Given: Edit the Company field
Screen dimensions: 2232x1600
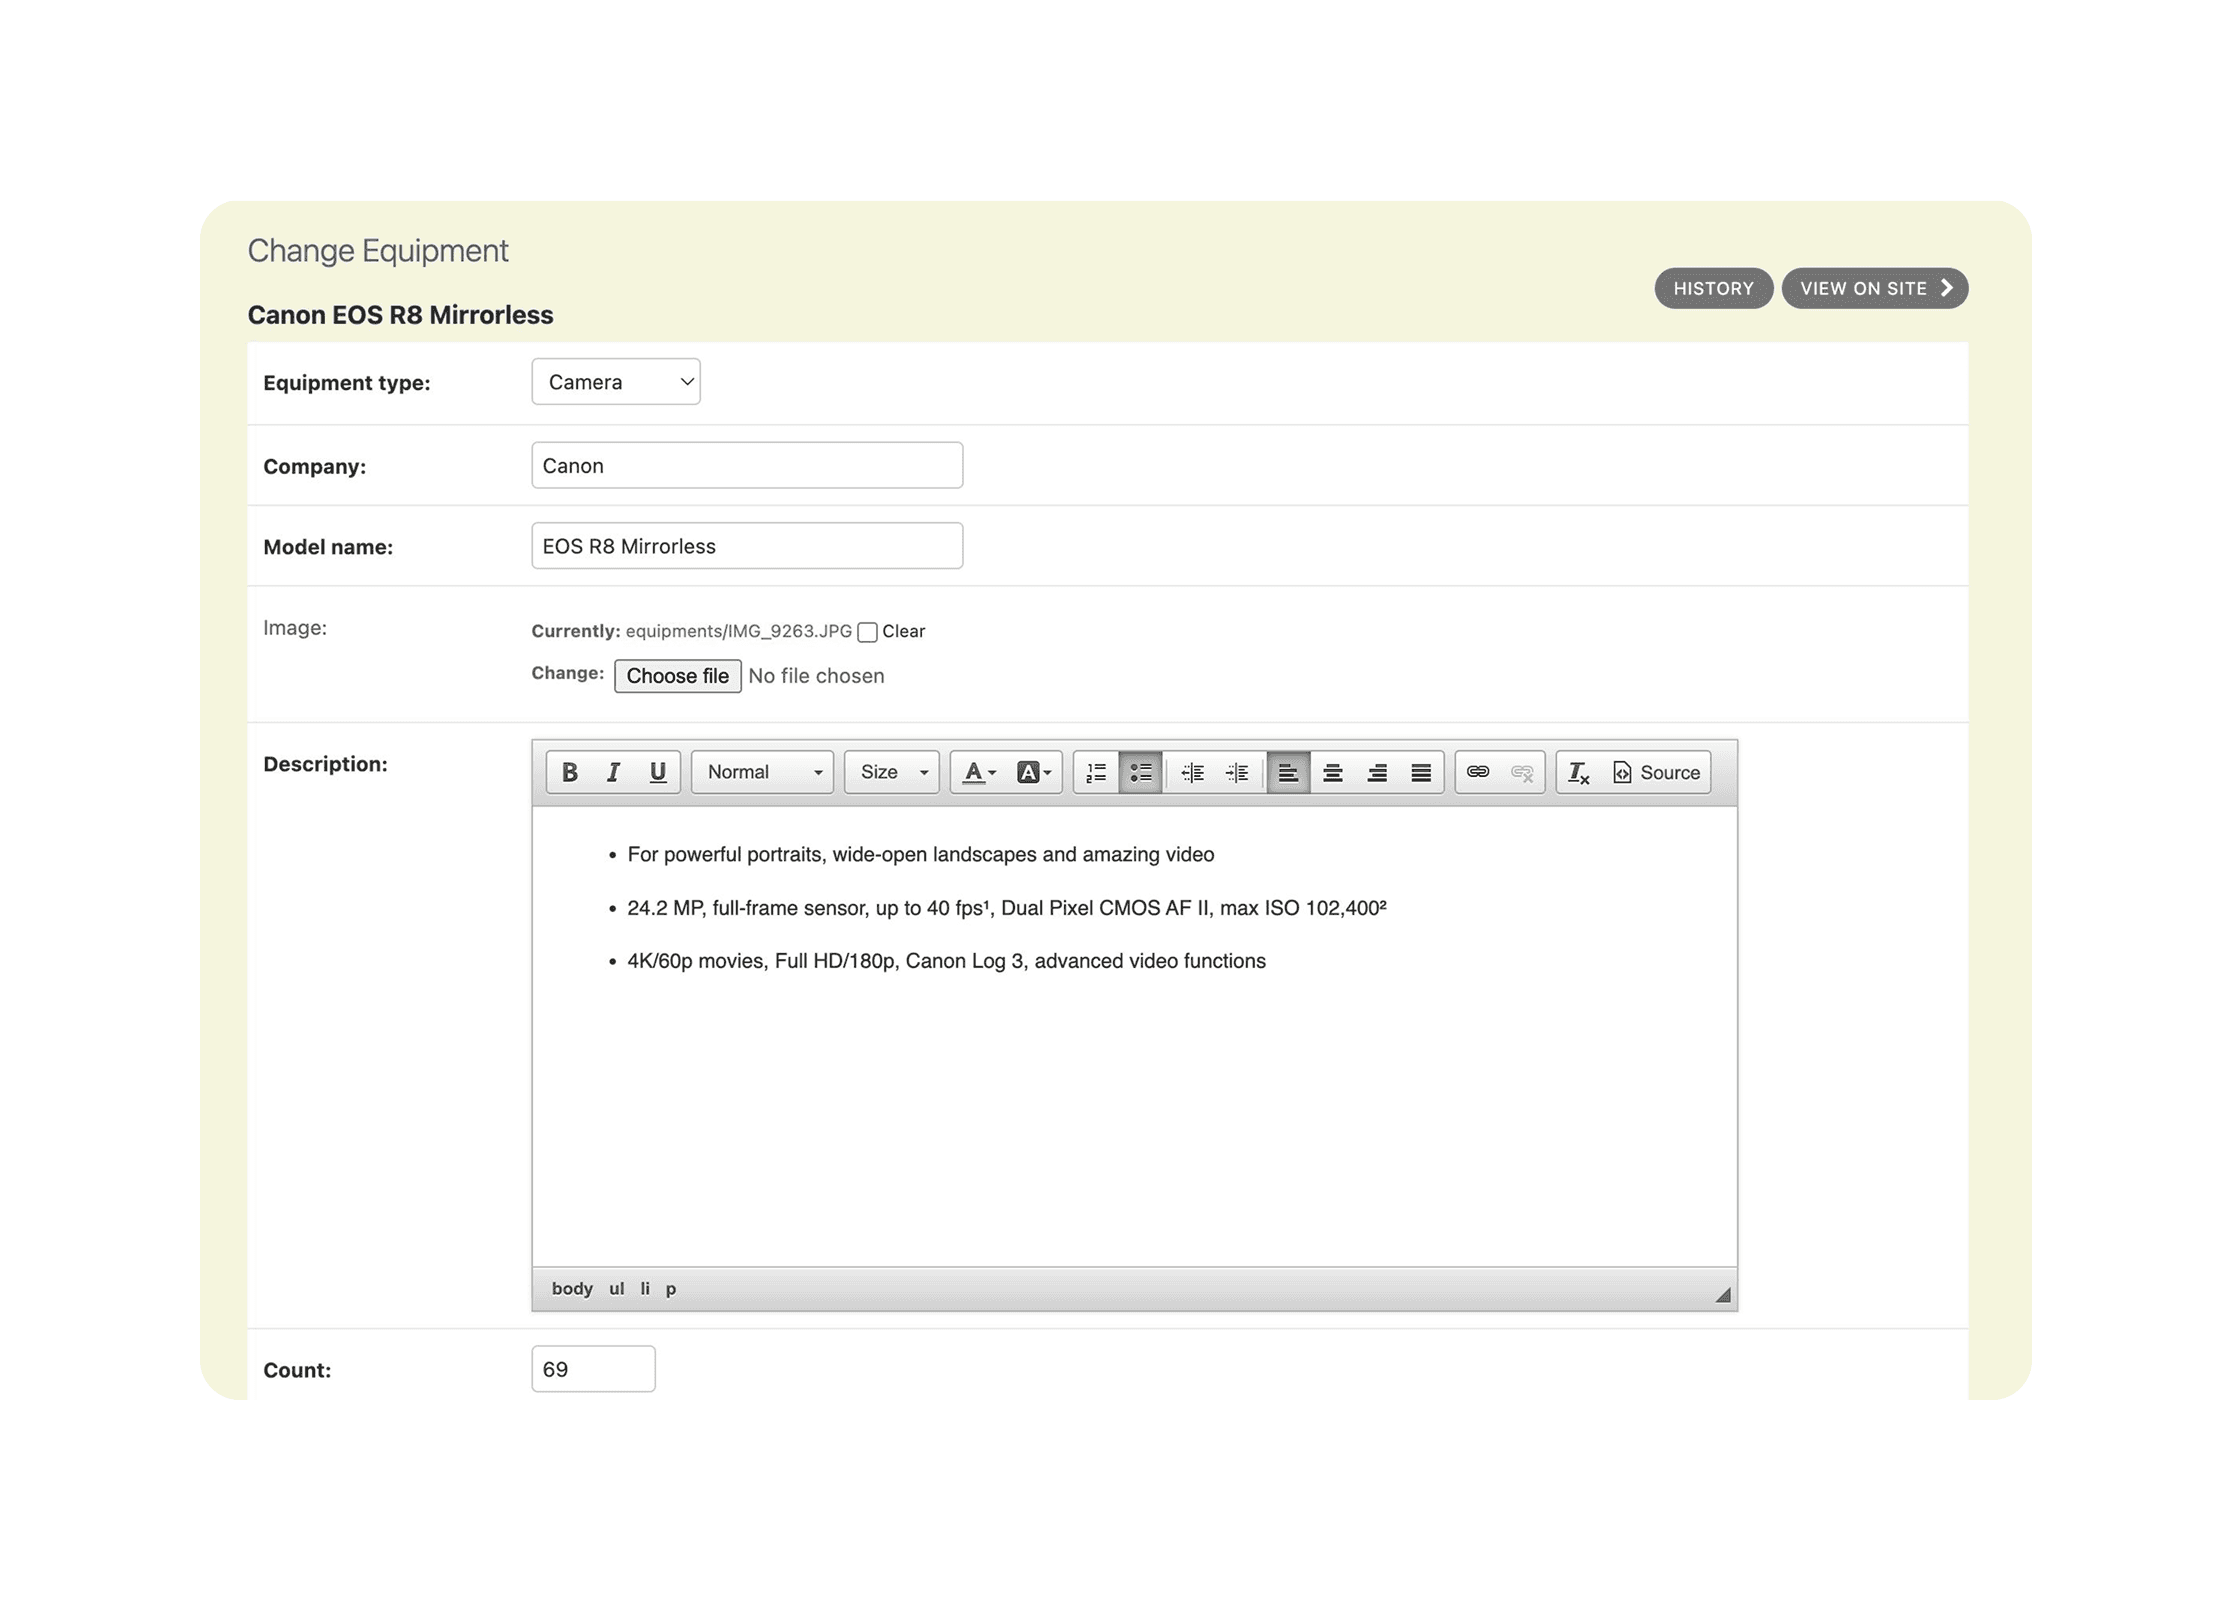Looking at the screenshot, I should pyautogui.click(x=747, y=466).
